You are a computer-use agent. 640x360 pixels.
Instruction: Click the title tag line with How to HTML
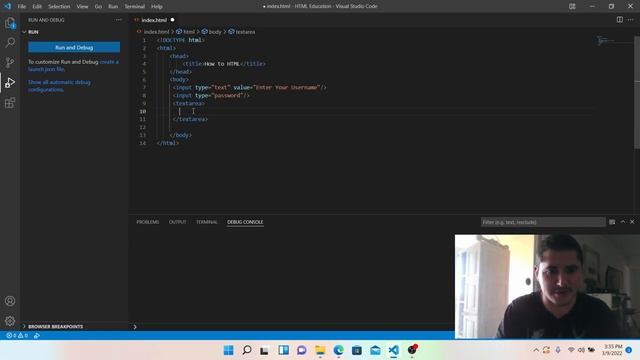pyautogui.click(x=224, y=64)
